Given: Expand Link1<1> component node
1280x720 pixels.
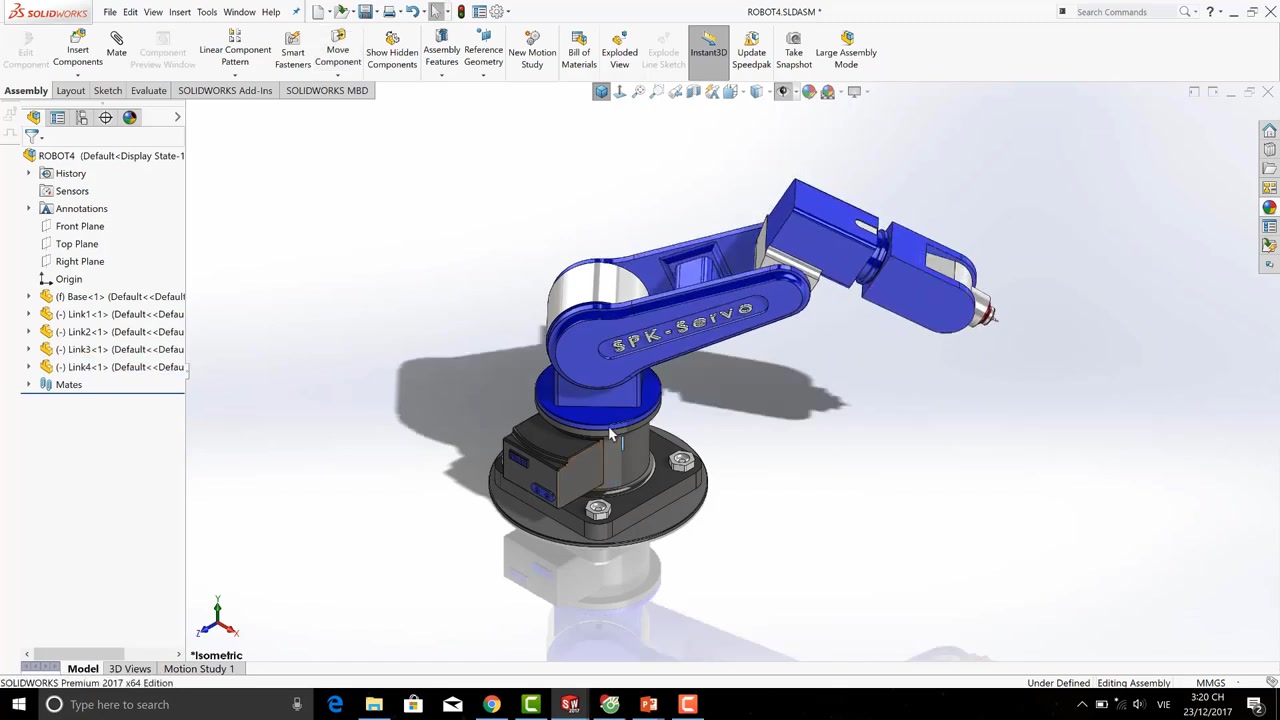Looking at the screenshot, I should pyautogui.click(x=28, y=314).
